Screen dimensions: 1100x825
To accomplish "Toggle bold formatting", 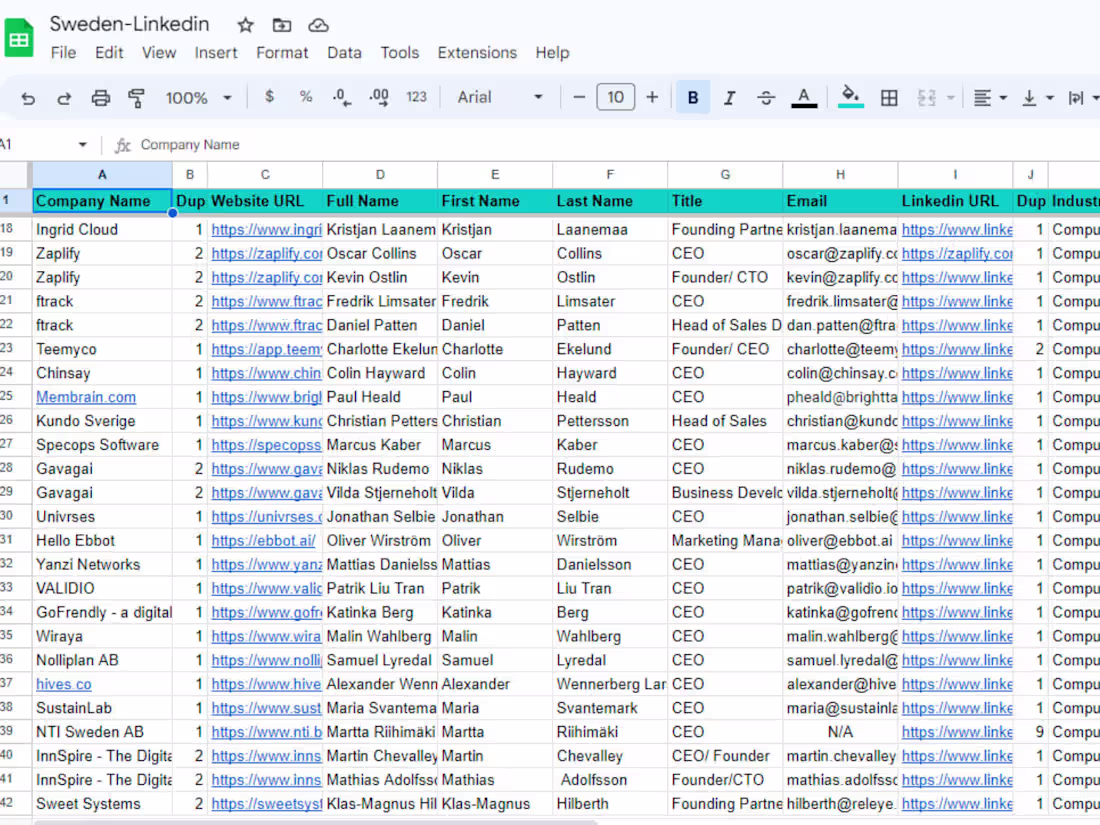I will pos(692,98).
